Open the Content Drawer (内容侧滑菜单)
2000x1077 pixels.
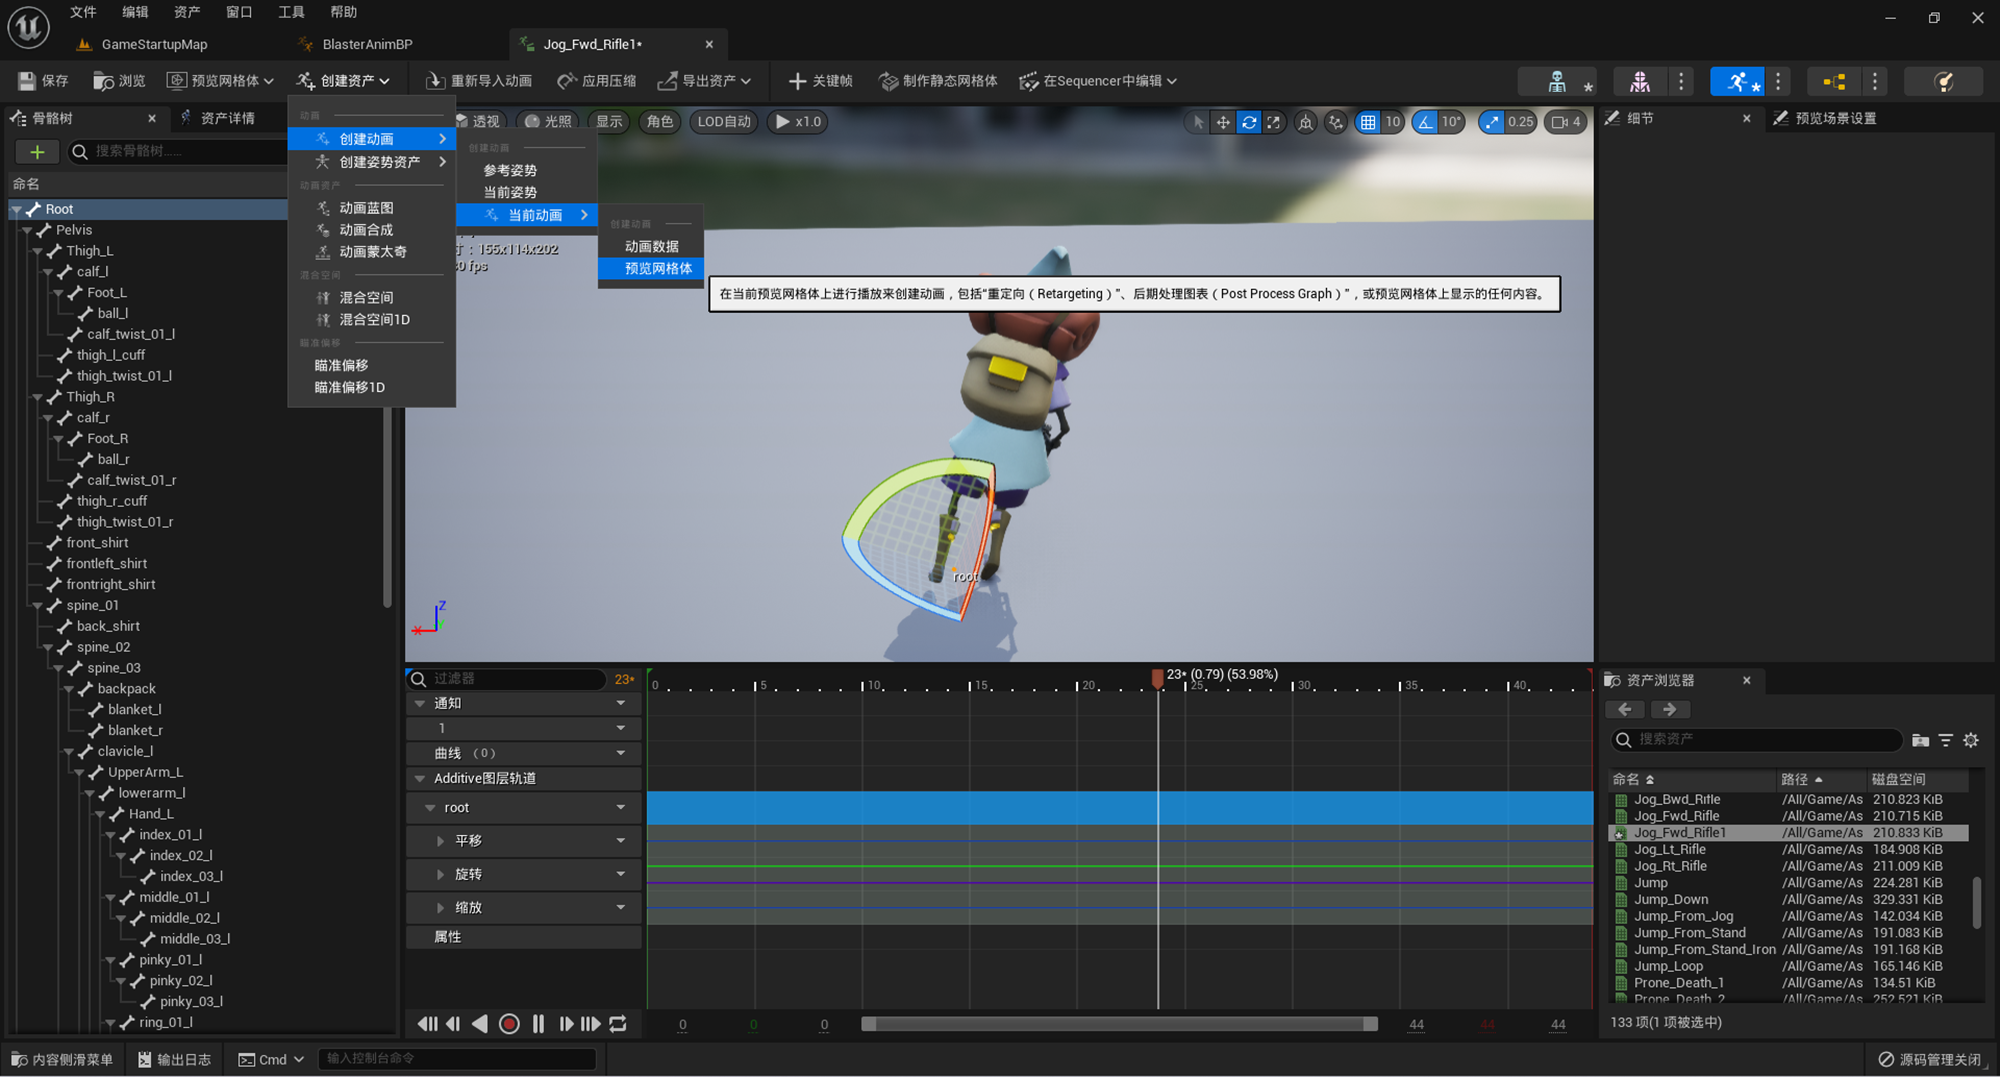[x=62, y=1060]
